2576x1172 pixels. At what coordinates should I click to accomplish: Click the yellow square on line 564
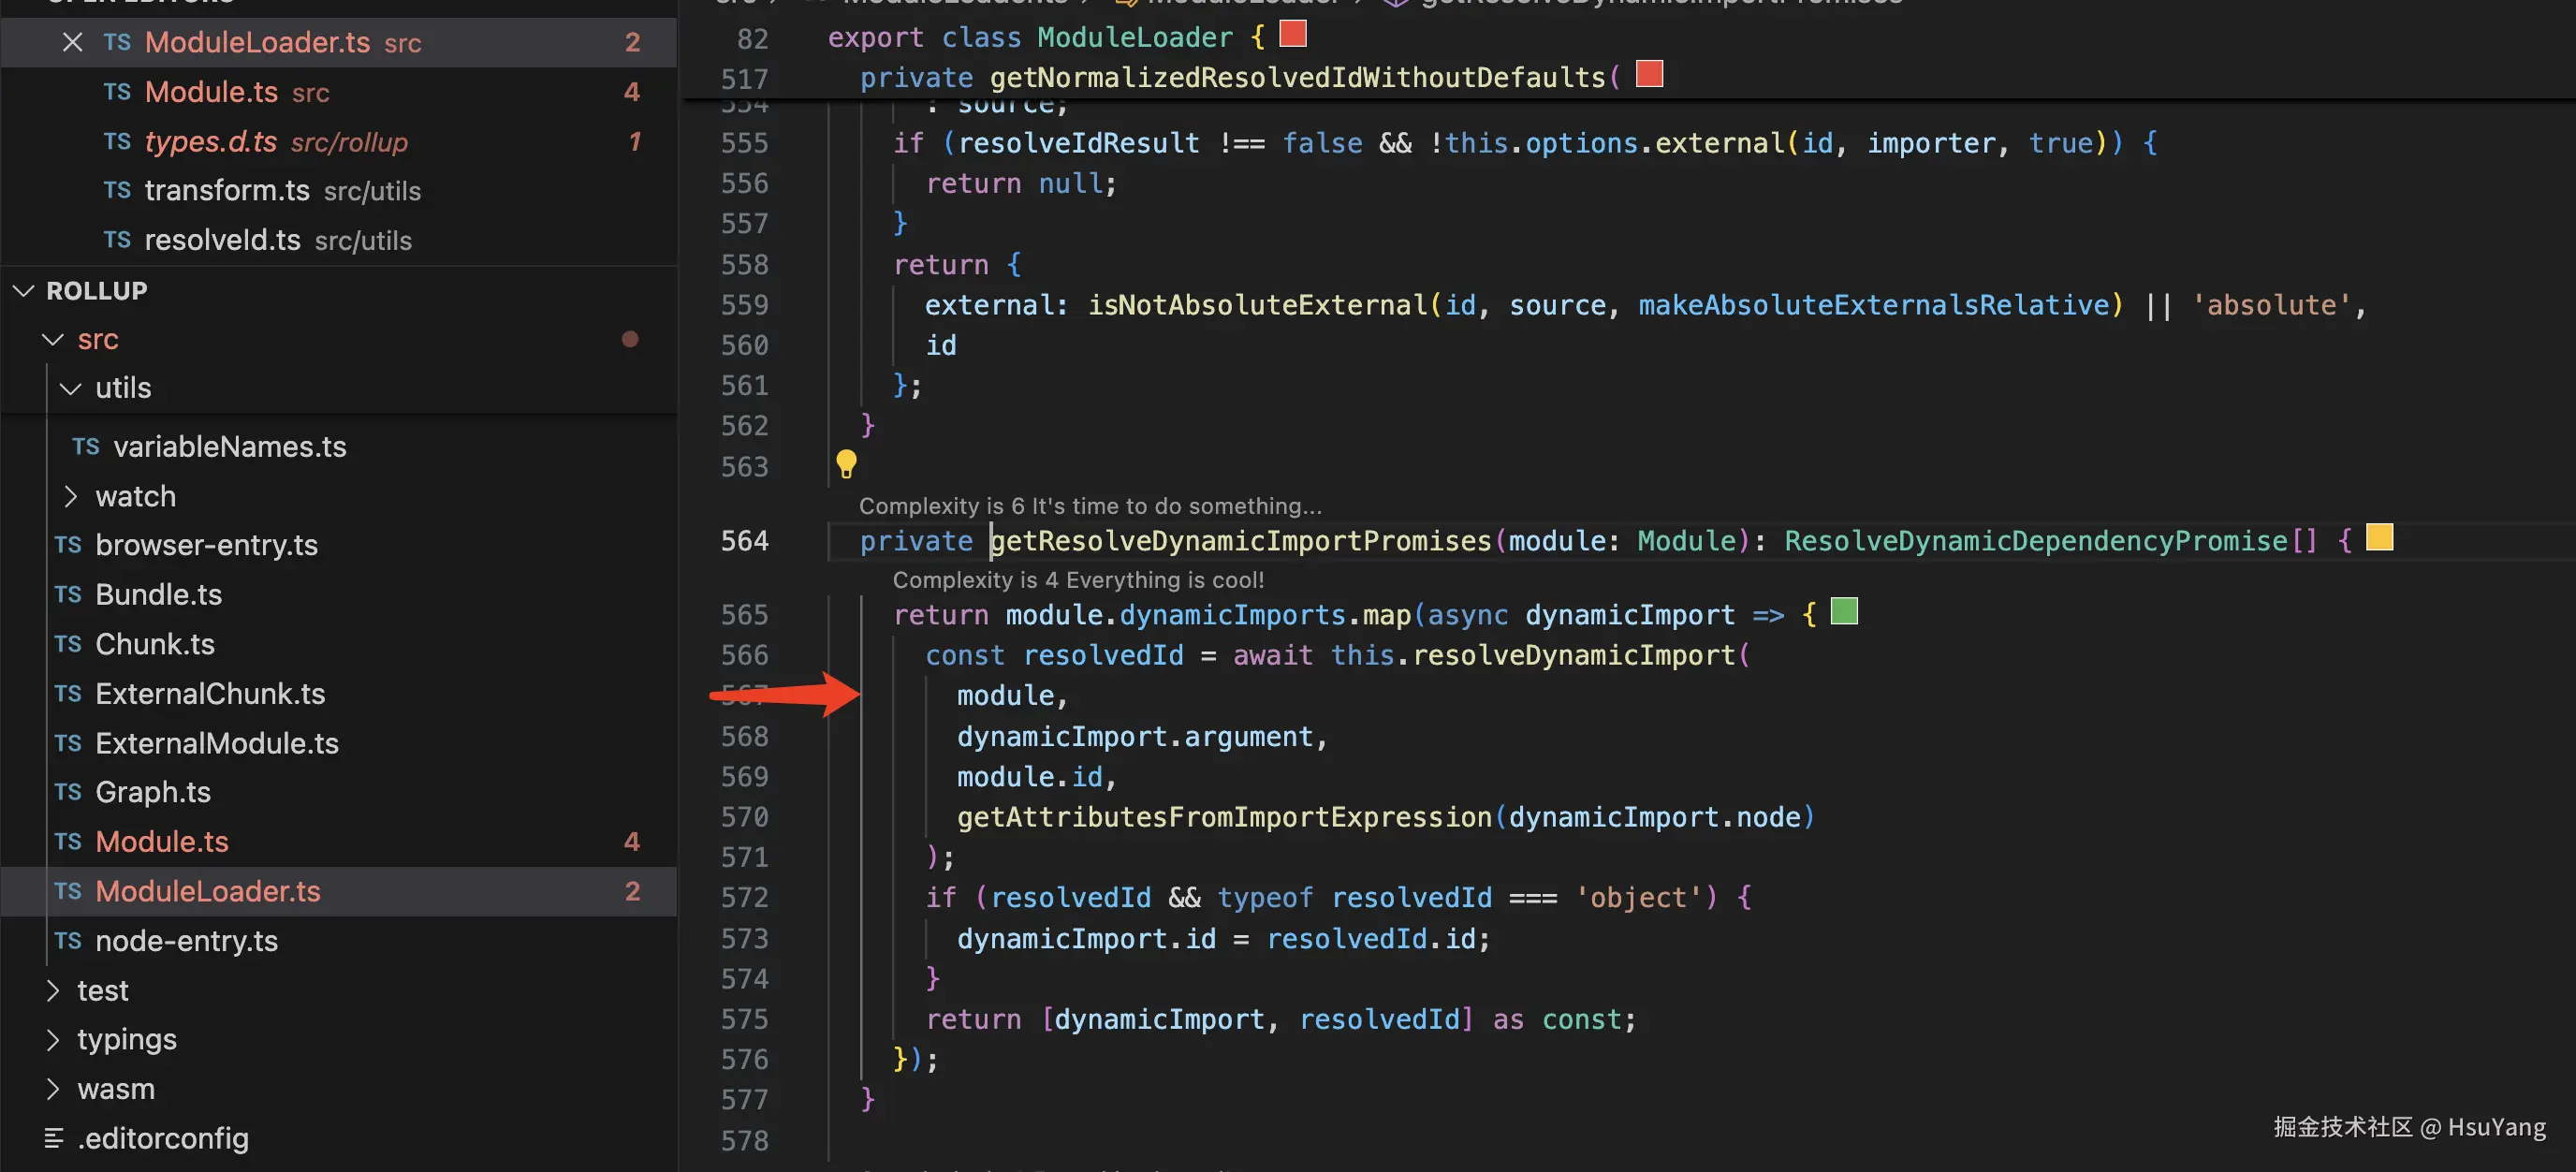[x=2379, y=538]
